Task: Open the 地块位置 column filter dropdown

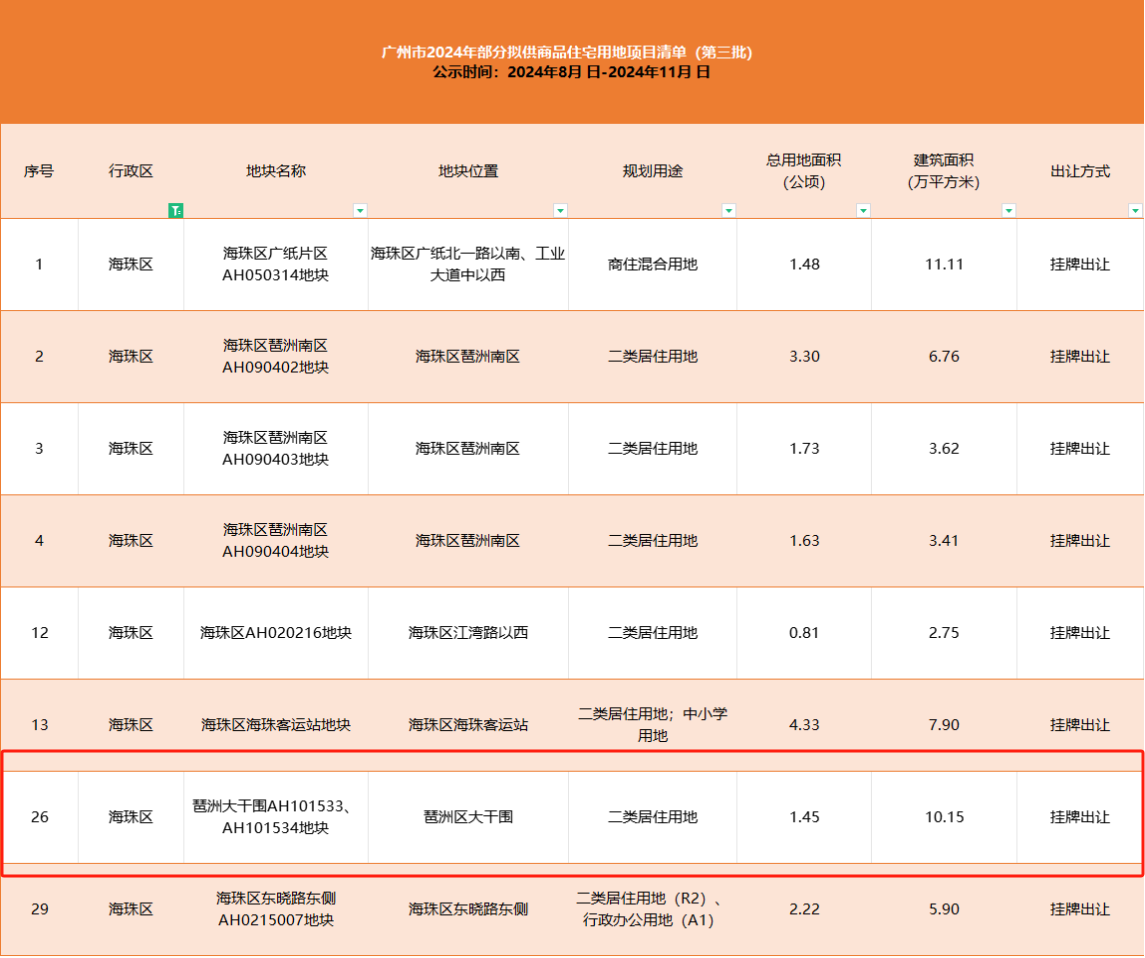Action: pyautogui.click(x=561, y=211)
